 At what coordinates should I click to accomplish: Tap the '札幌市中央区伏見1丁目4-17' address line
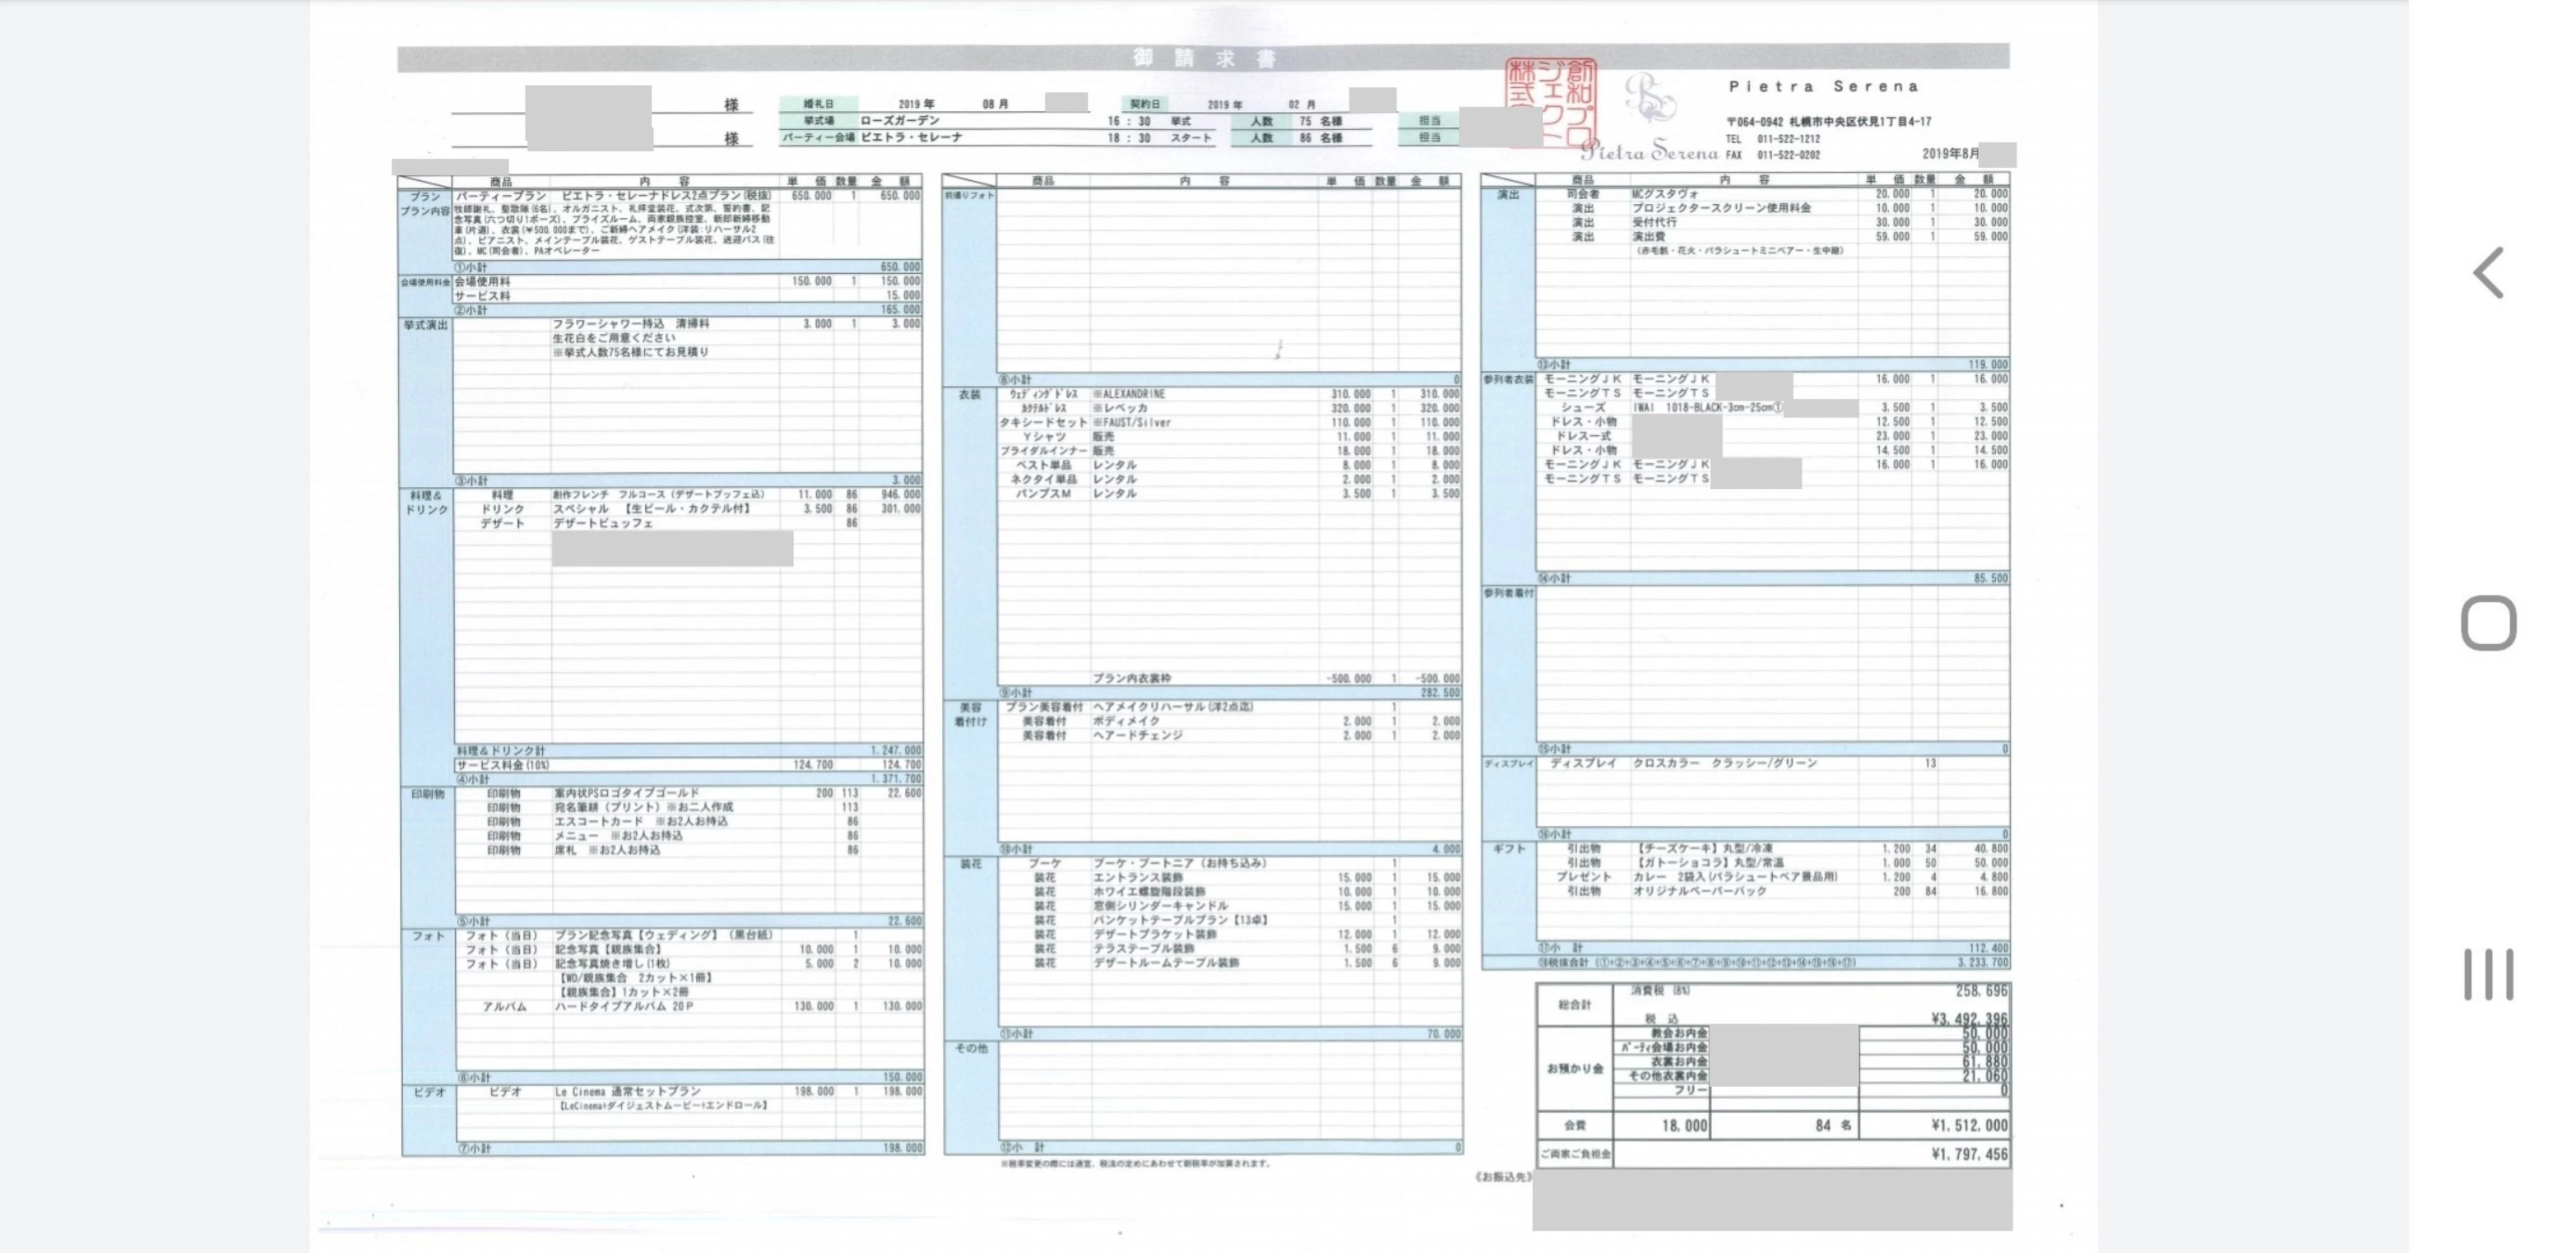pyautogui.click(x=1860, y=121)
